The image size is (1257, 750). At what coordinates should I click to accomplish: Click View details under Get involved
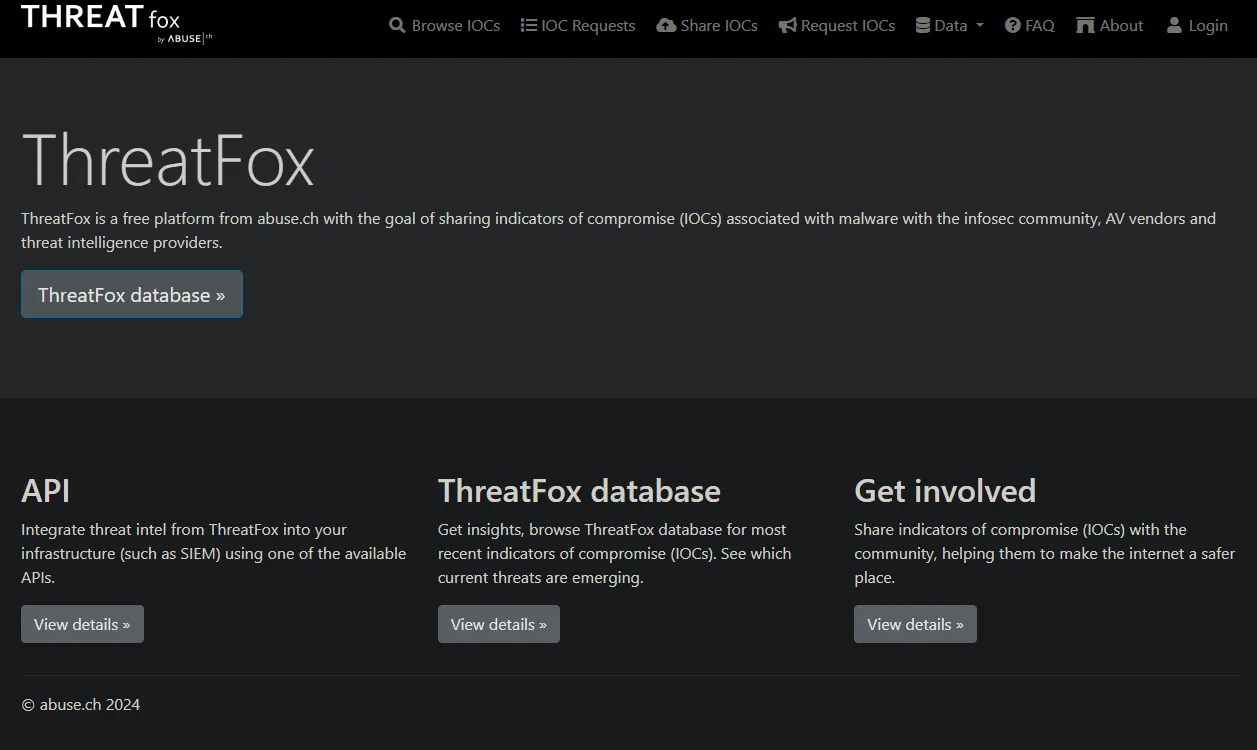(915, 624)
